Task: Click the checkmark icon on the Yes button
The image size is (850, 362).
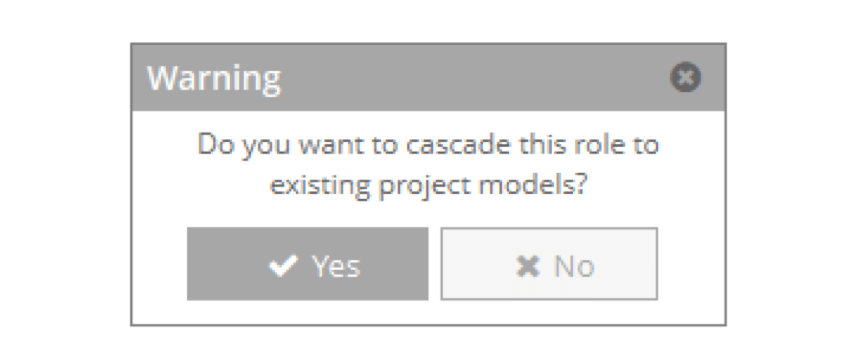Action: click(283, 266)
